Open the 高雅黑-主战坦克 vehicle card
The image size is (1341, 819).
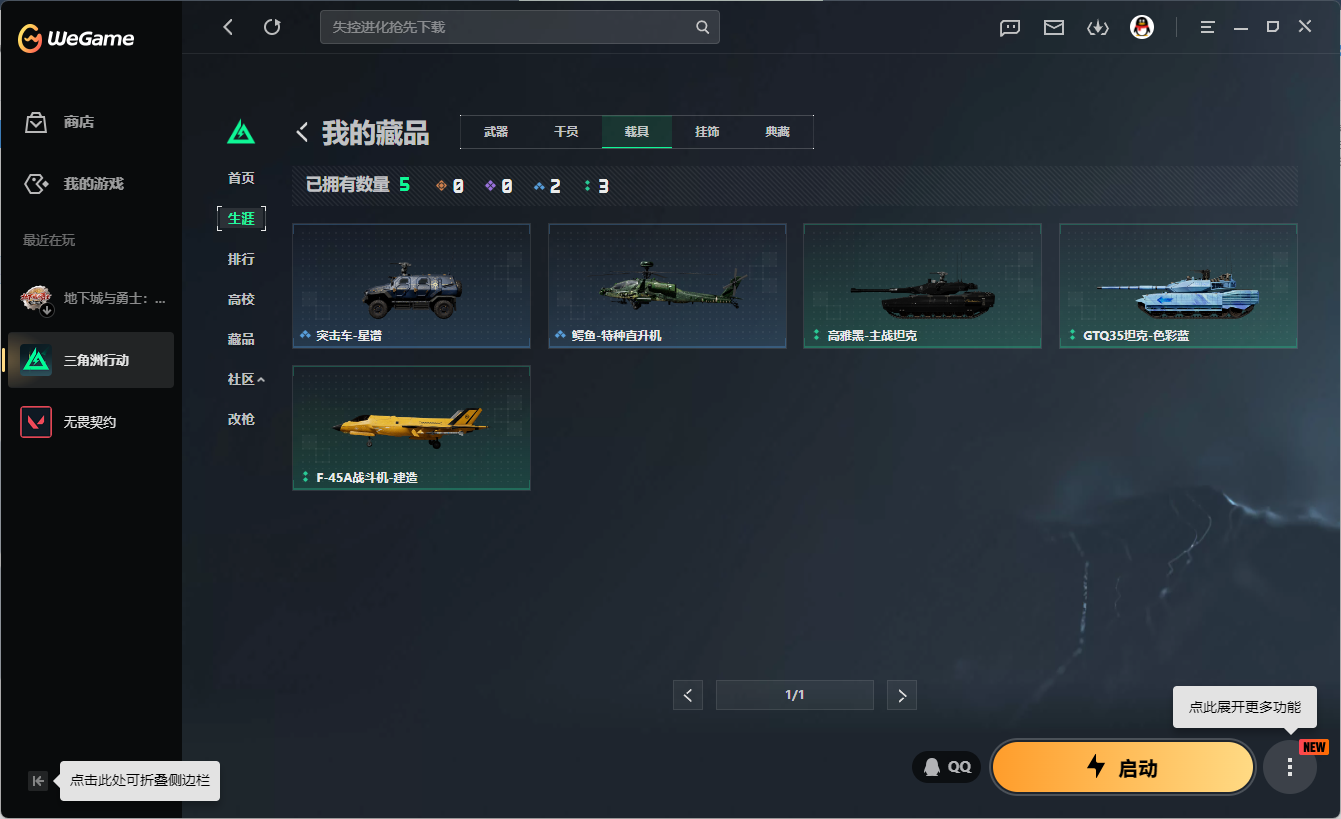pyautogui.click(x=922, y=286)
